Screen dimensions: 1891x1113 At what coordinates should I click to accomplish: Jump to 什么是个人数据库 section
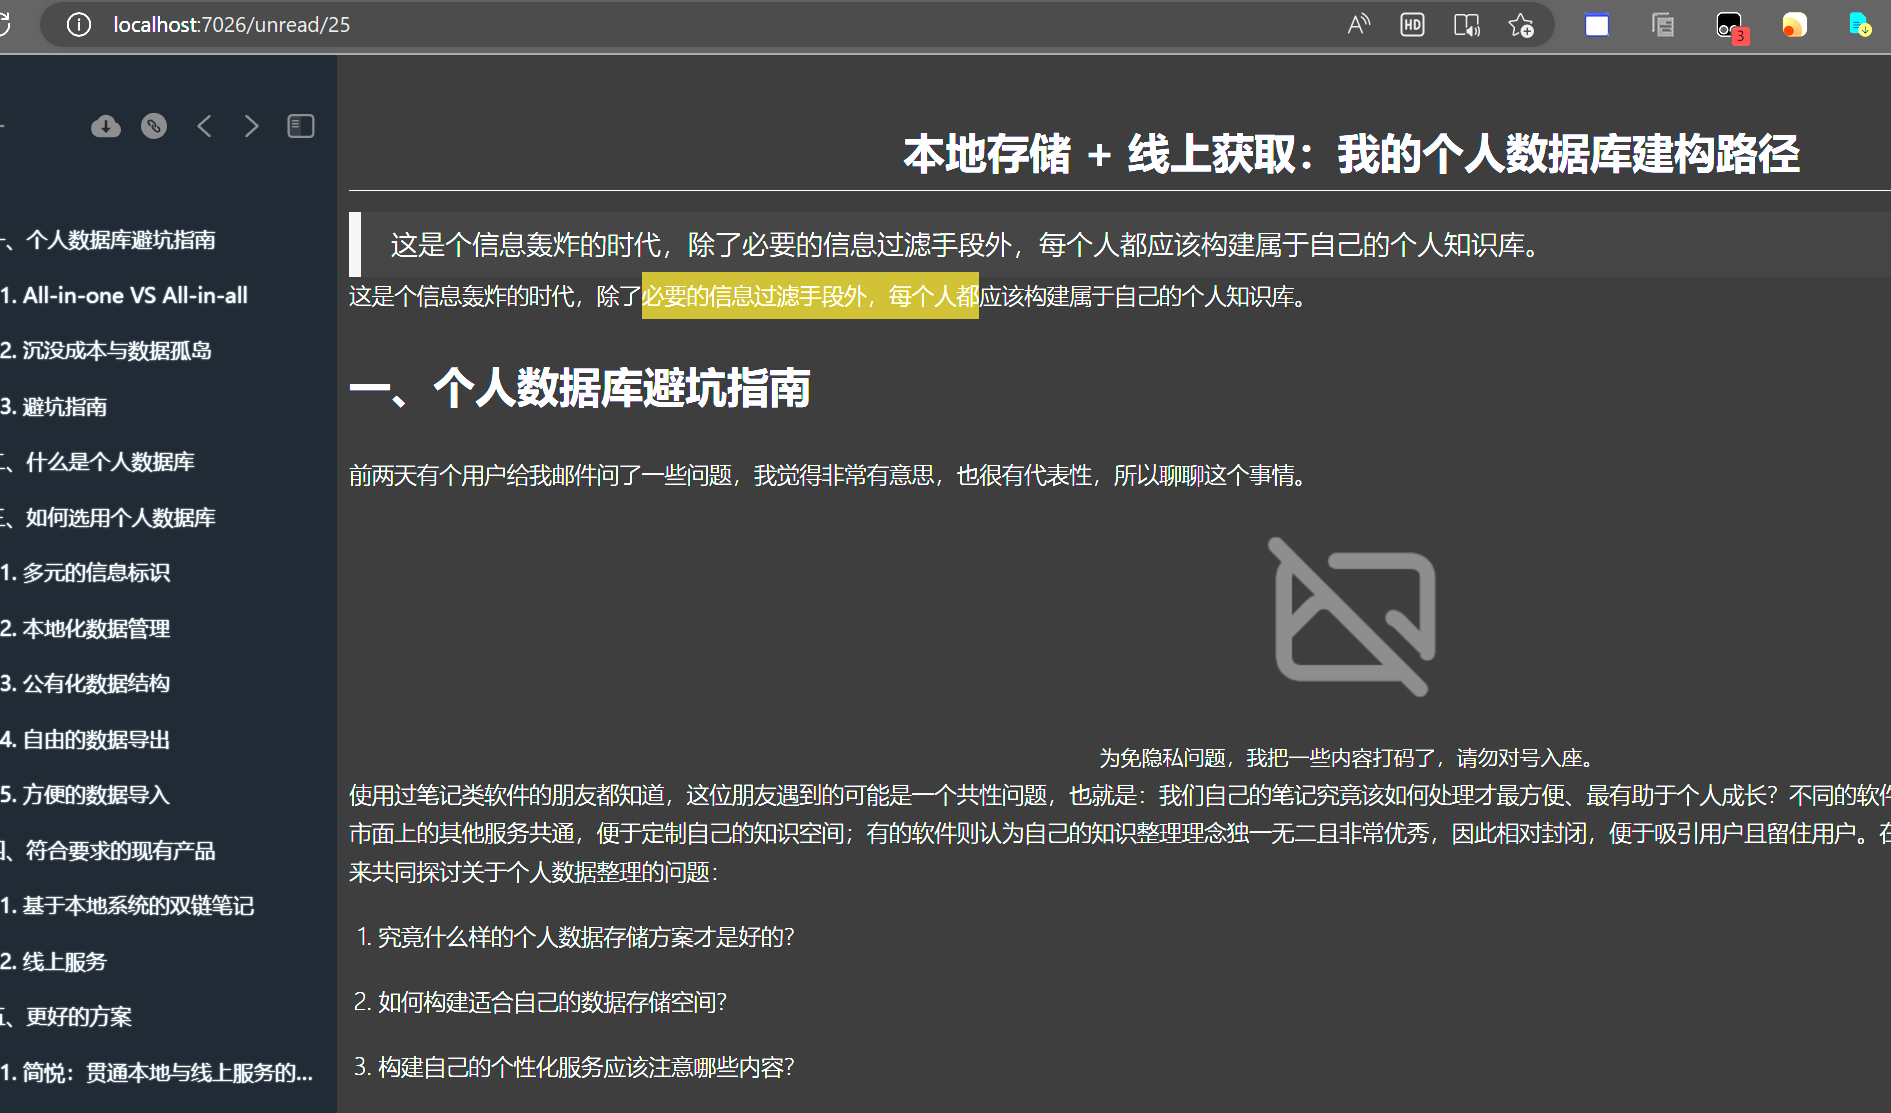tap(98, 462)
